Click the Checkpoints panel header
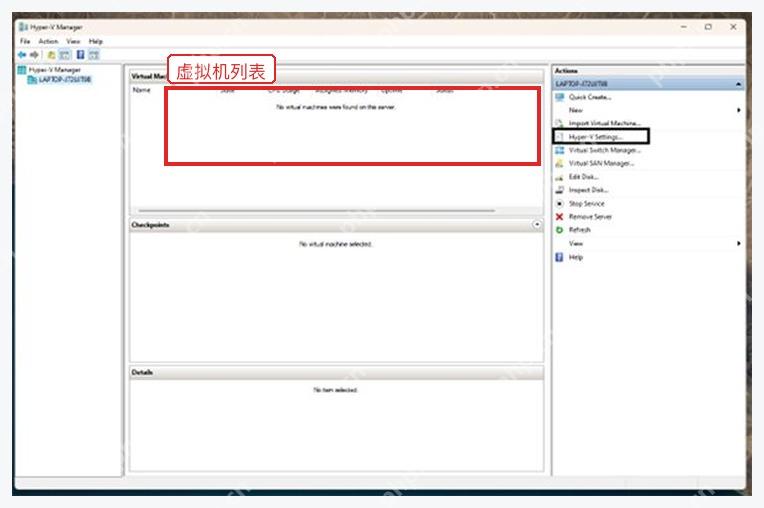 click(336, 225)
